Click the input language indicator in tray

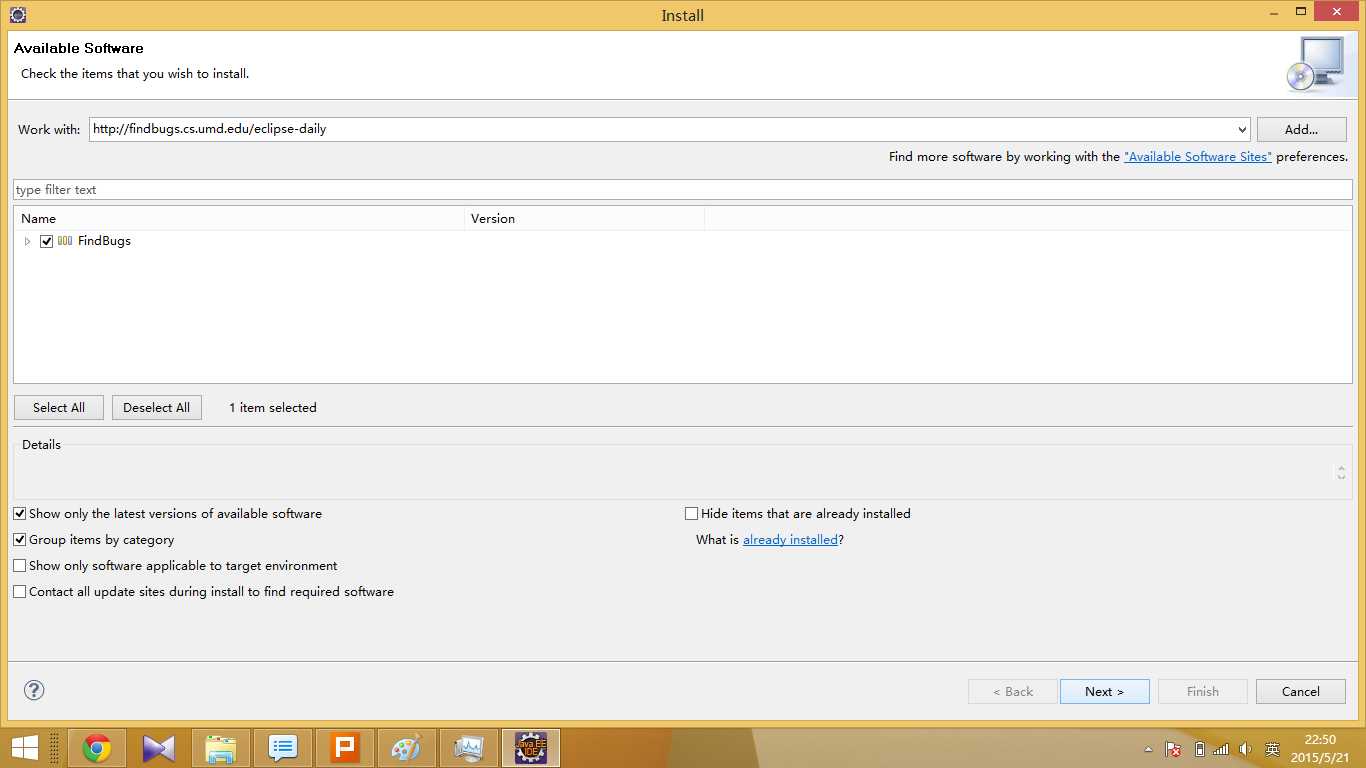tap(1272, 749)
